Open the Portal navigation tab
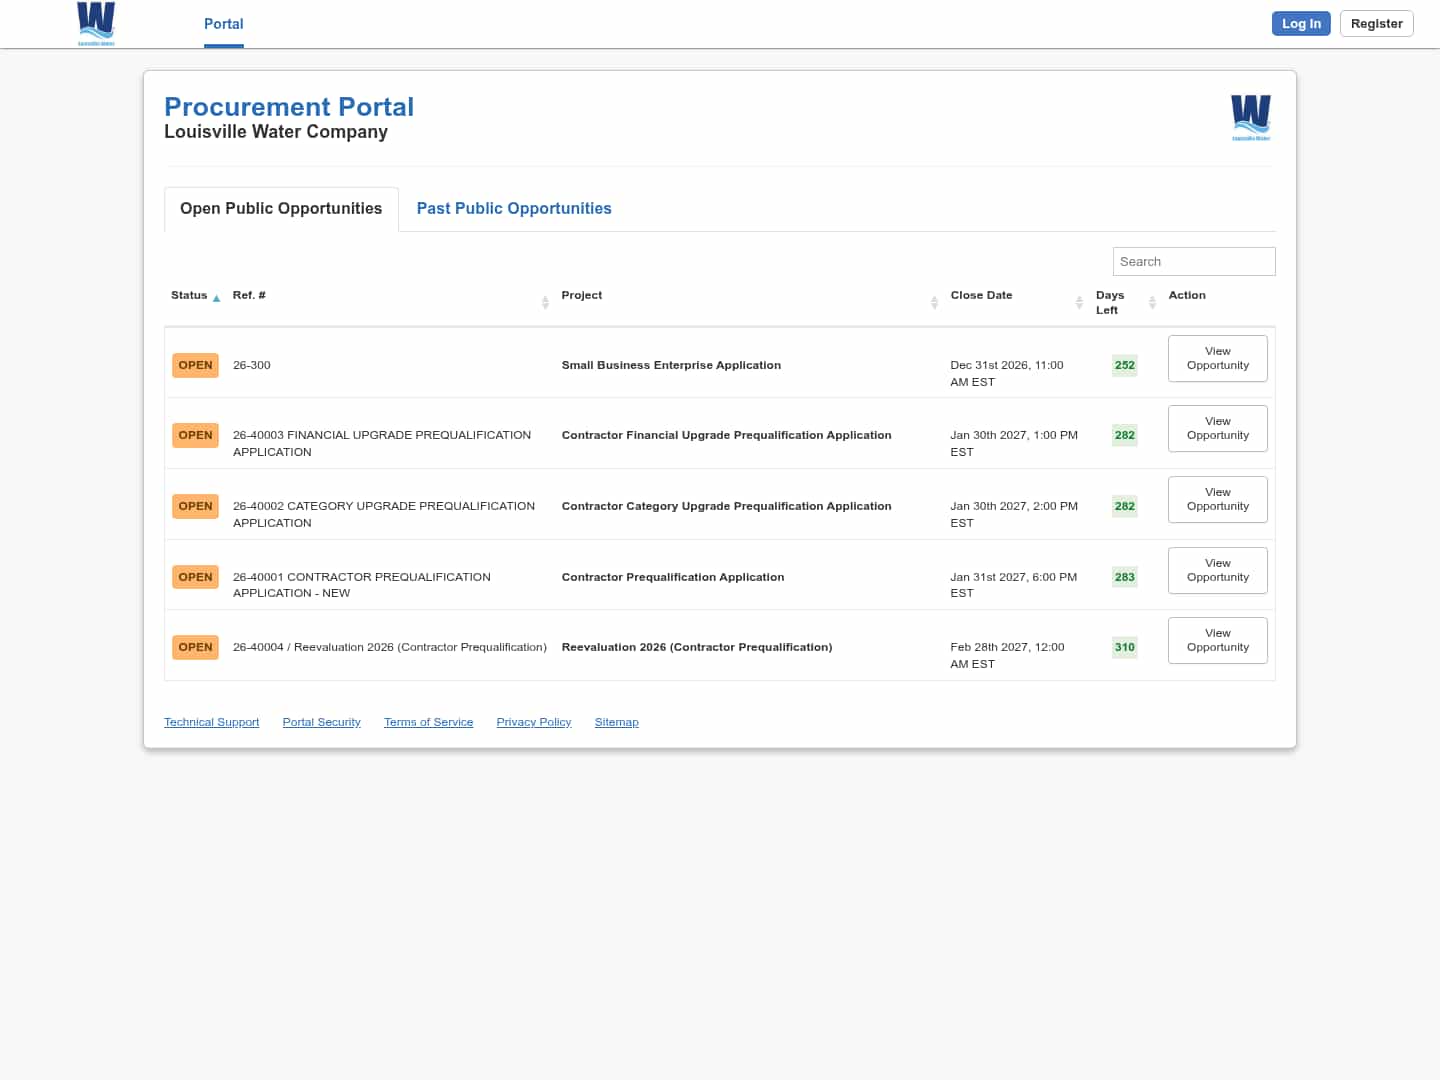The image size is (1440, 1080). (x=223, y=24)
